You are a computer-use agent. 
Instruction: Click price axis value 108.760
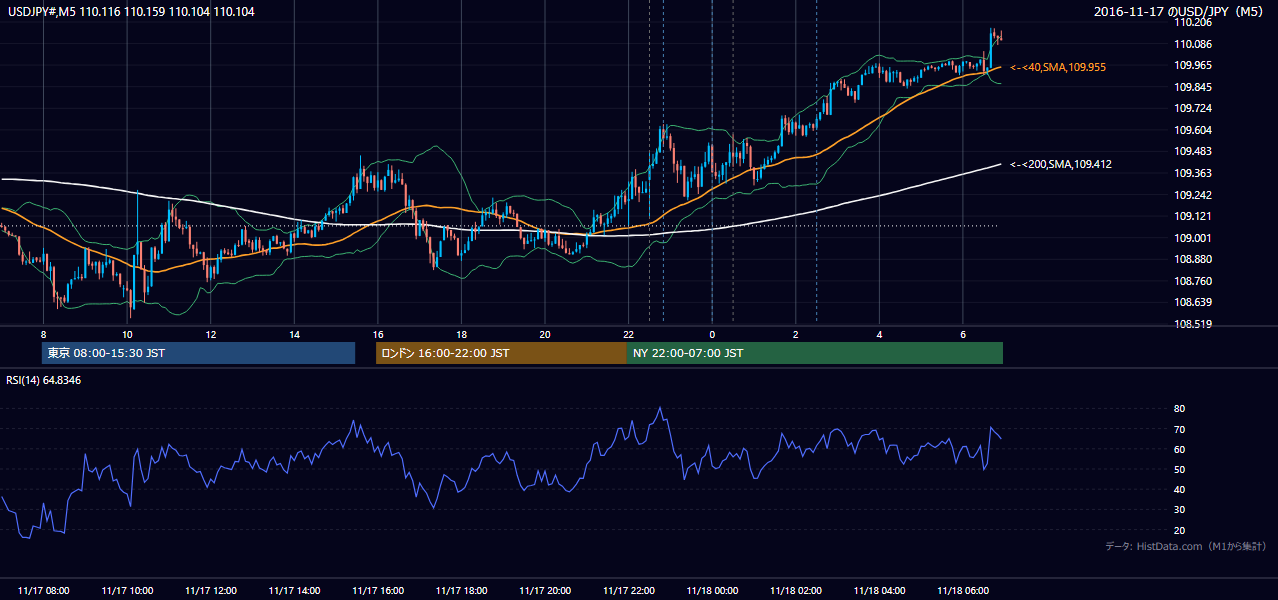(1192, 281)
